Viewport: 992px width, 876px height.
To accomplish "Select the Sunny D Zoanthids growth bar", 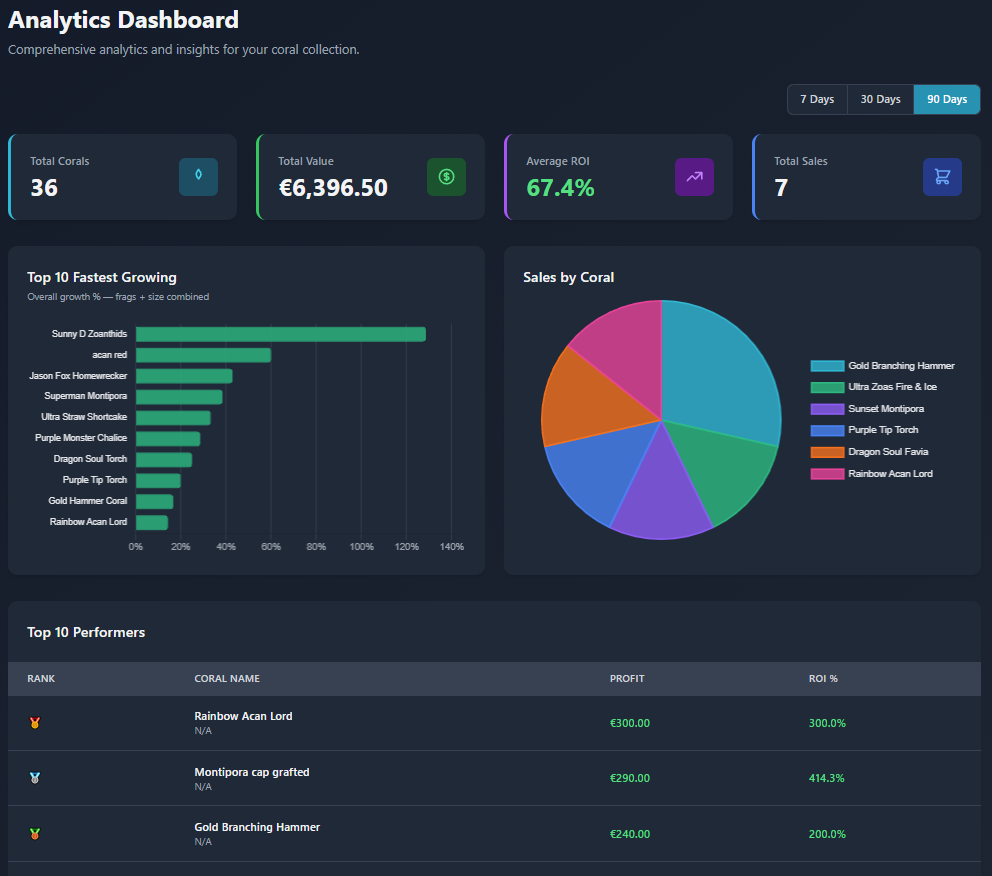I will (280, 333).
